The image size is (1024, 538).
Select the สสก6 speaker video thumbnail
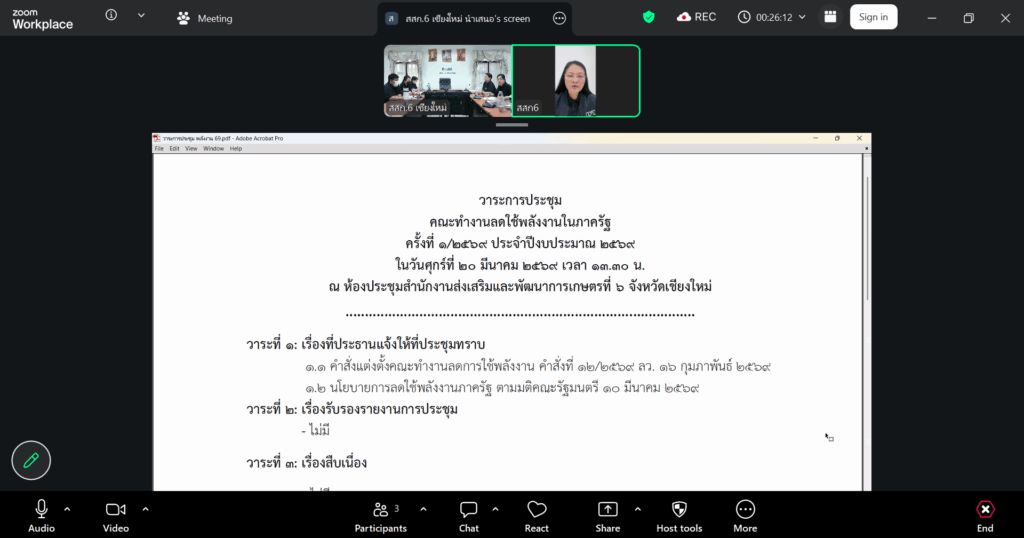[576, 81]
